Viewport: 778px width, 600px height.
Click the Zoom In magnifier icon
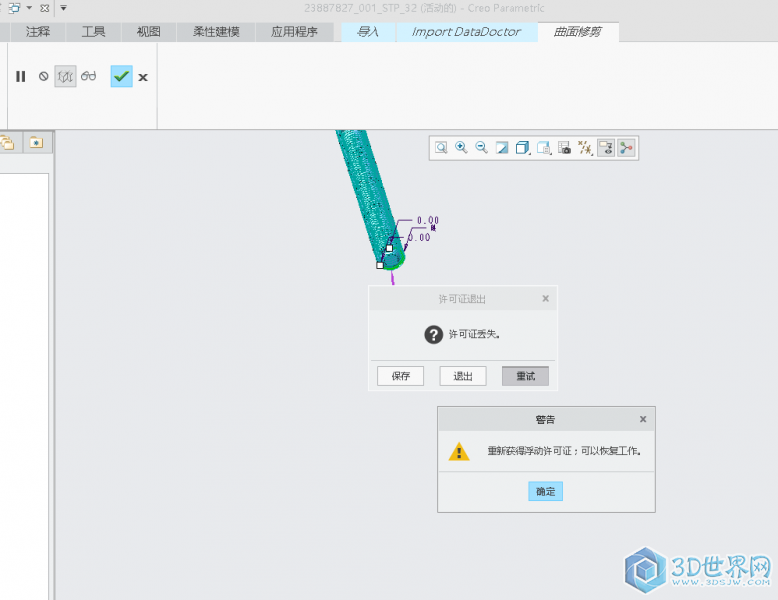(x=461, y=148)
